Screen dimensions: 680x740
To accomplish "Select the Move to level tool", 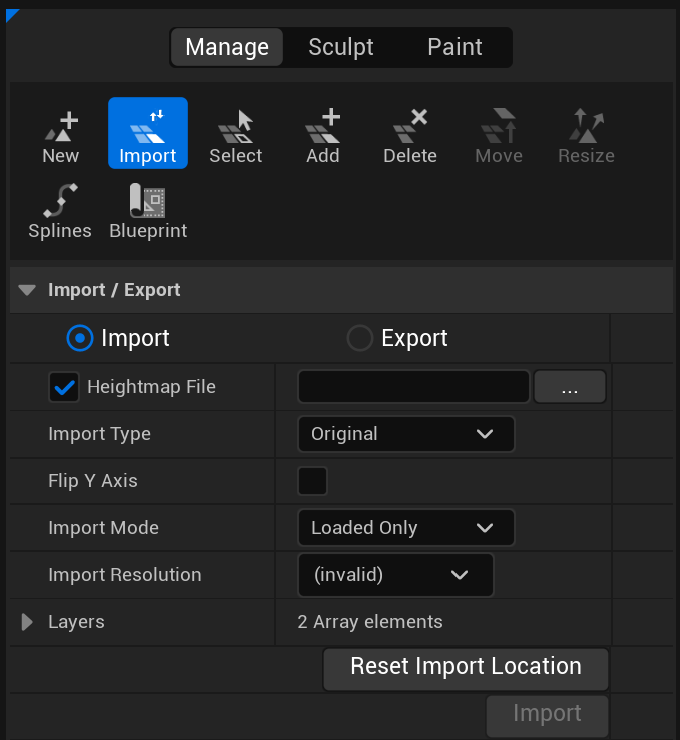I will (499, 137).
